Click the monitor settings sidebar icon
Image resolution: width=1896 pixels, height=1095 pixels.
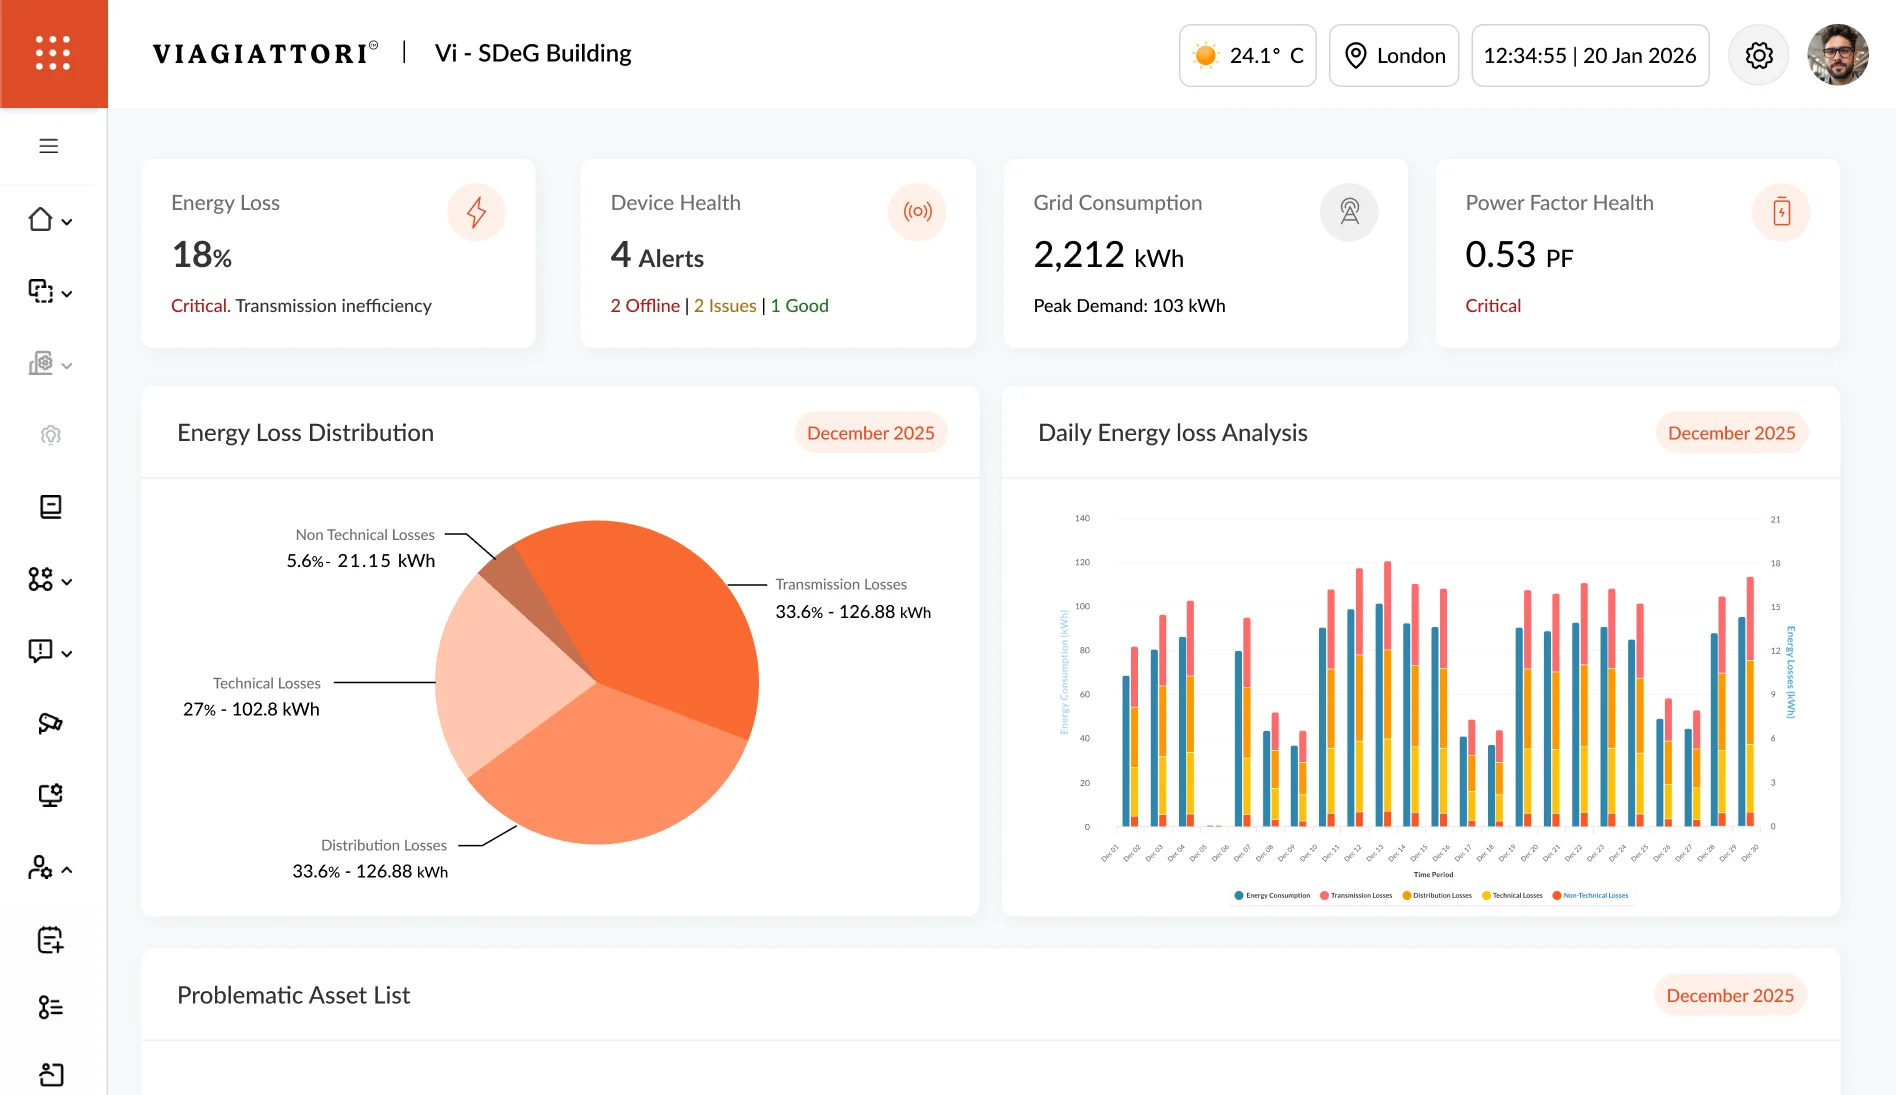(50, 795)
